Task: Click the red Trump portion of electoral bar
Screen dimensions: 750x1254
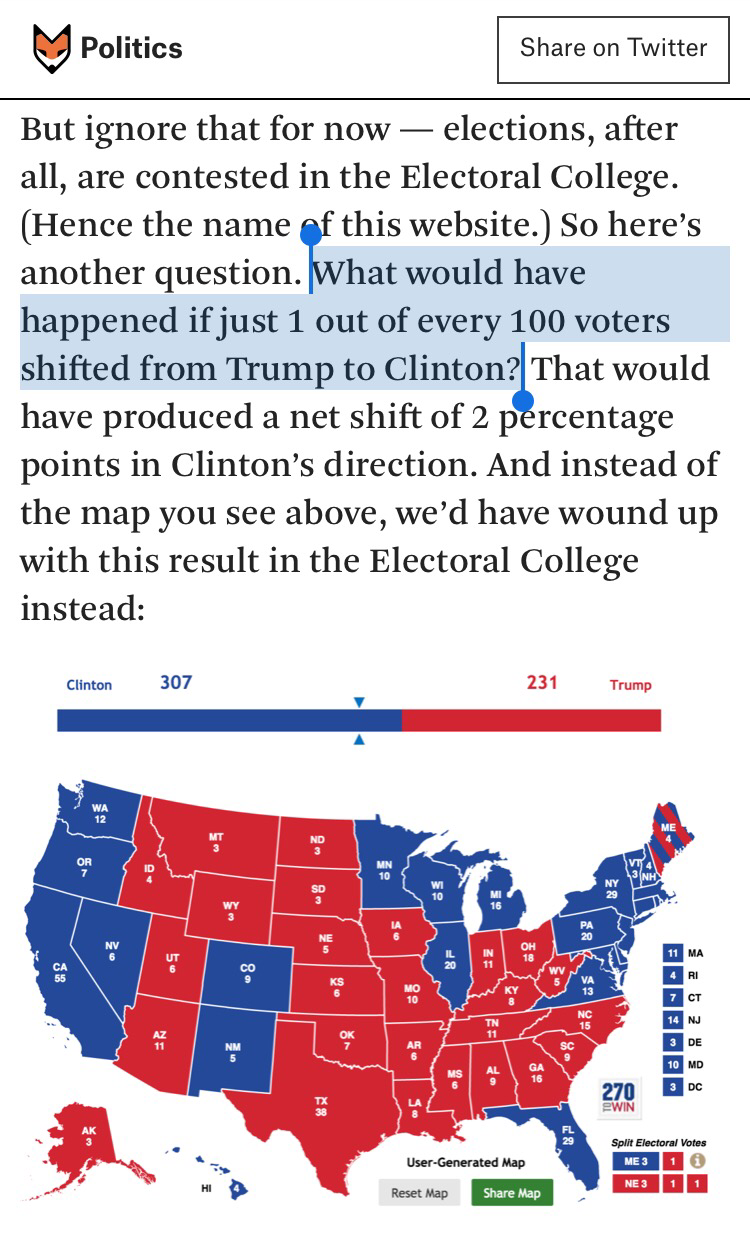Action: (531, 720)
